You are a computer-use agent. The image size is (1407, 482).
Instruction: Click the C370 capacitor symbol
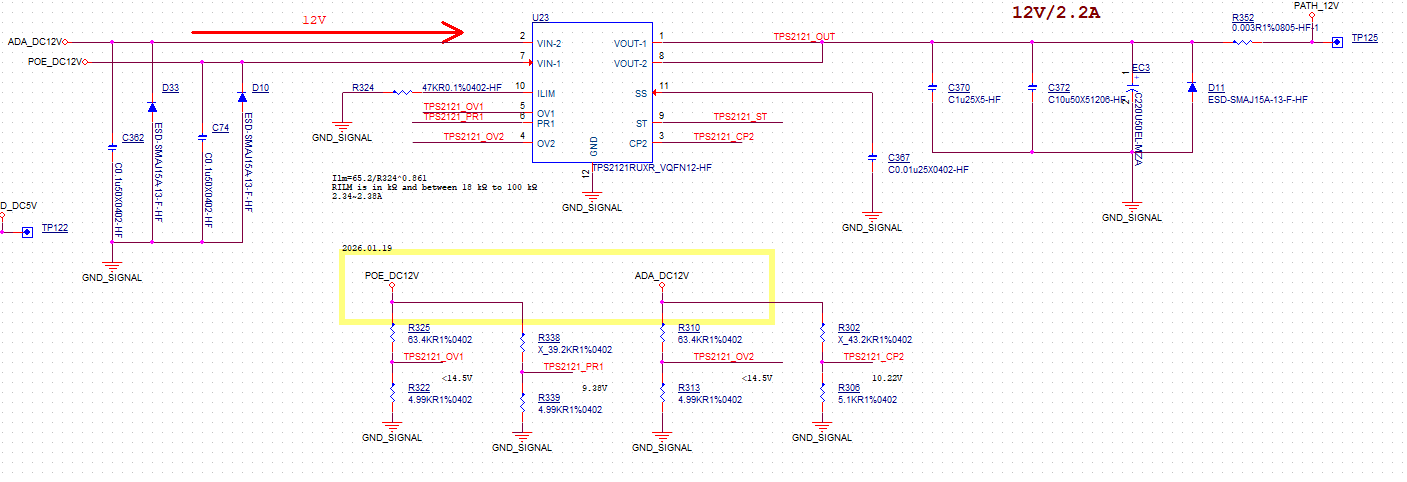(x=932, y=87)
